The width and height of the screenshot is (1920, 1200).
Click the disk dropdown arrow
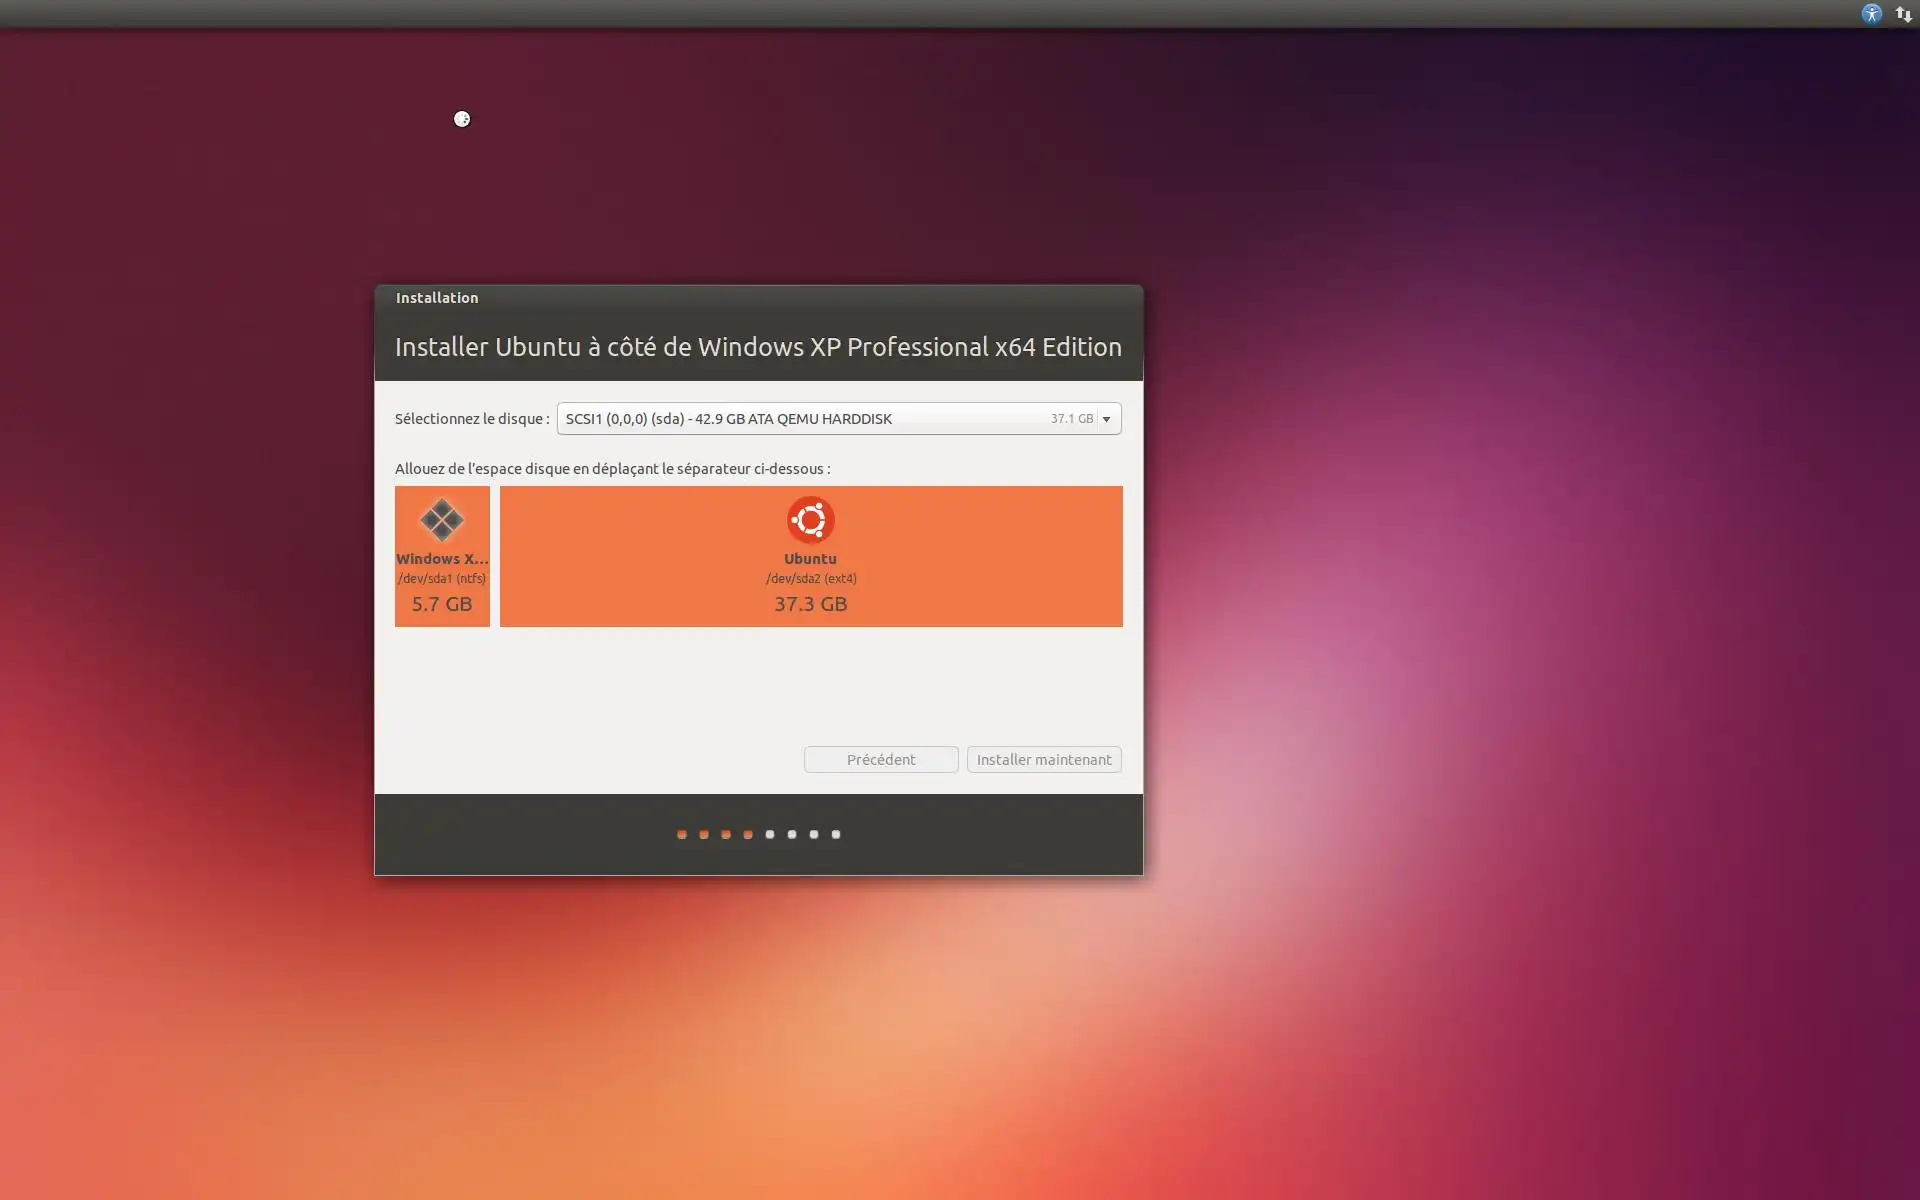point(1106,419)
